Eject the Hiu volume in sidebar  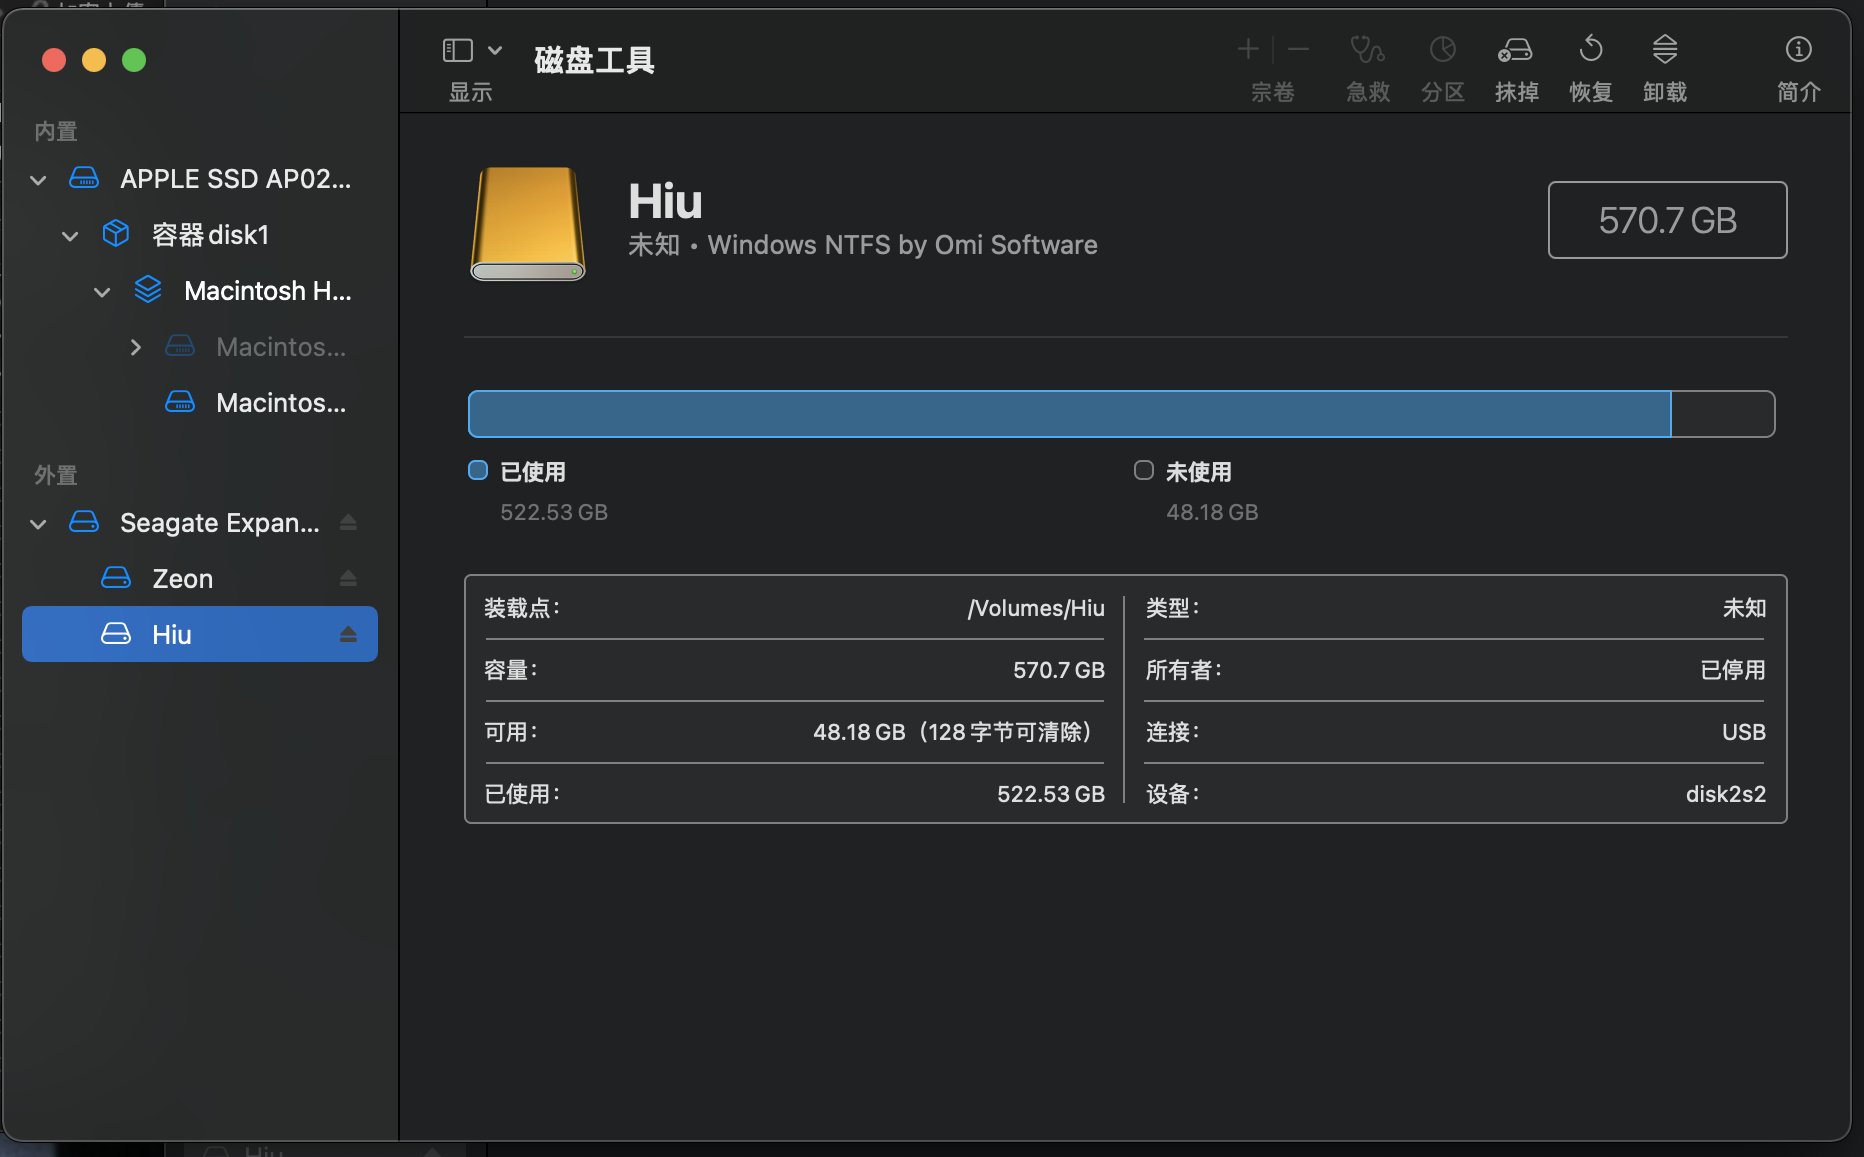tap(348, 634)
